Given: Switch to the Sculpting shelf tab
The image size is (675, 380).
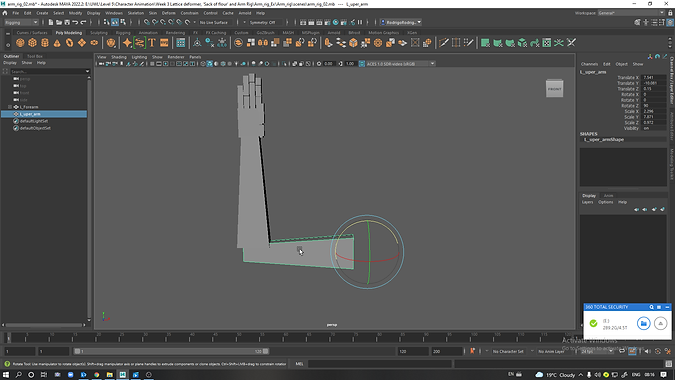Looking at the screenshot, I should click(x=99, y=33).
